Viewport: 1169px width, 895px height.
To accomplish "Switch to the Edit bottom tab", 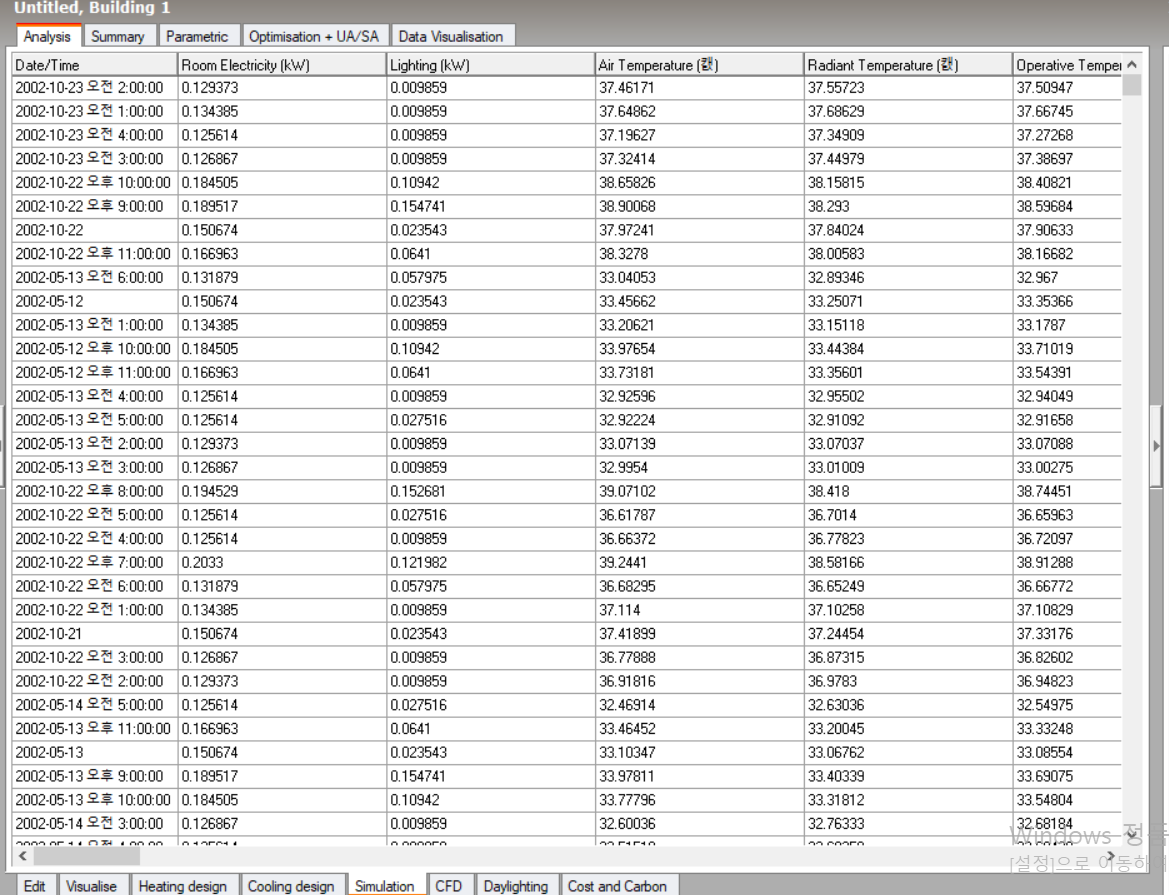I will tap(34, 885).
